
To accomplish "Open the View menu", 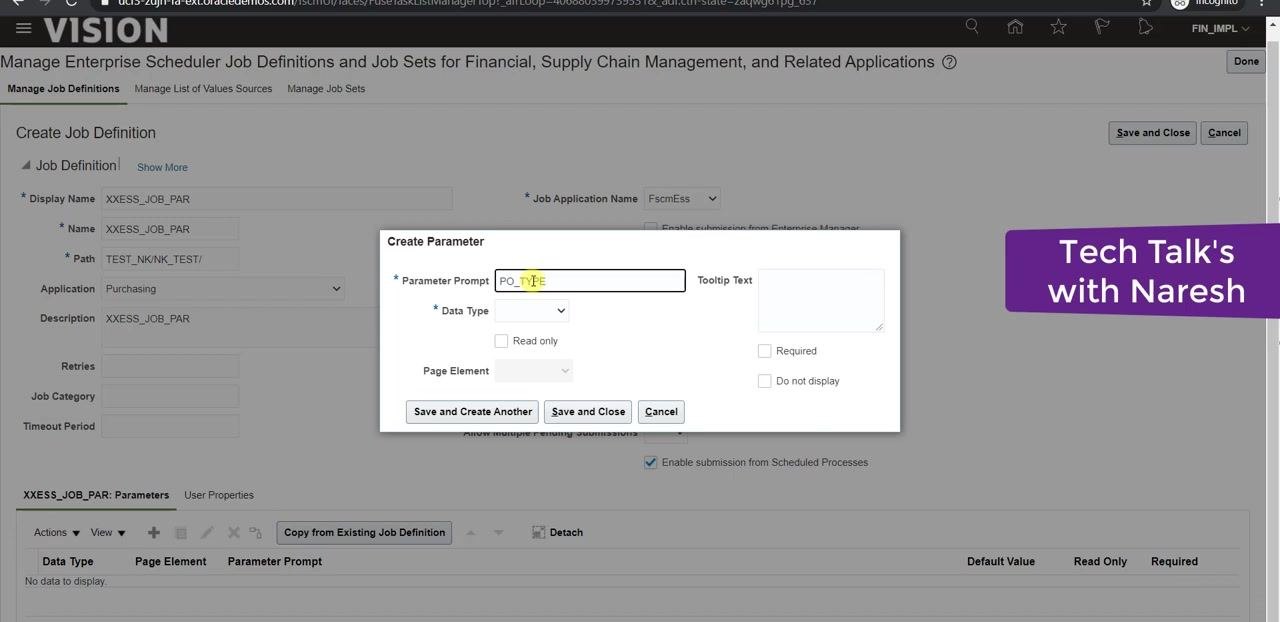I will [x=108, y=533].
